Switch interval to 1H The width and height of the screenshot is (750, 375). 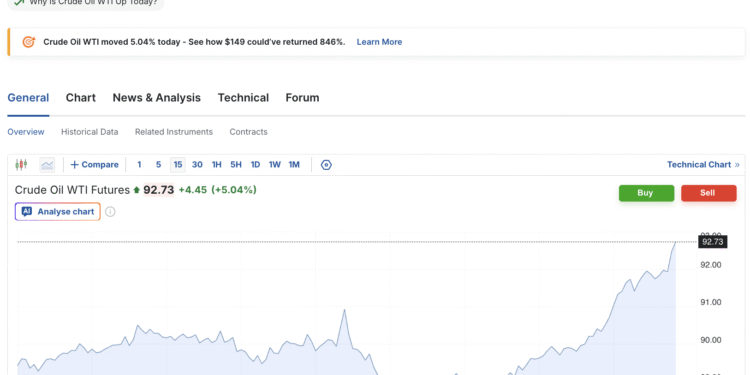pyautogui.click(x=217, y=165)
